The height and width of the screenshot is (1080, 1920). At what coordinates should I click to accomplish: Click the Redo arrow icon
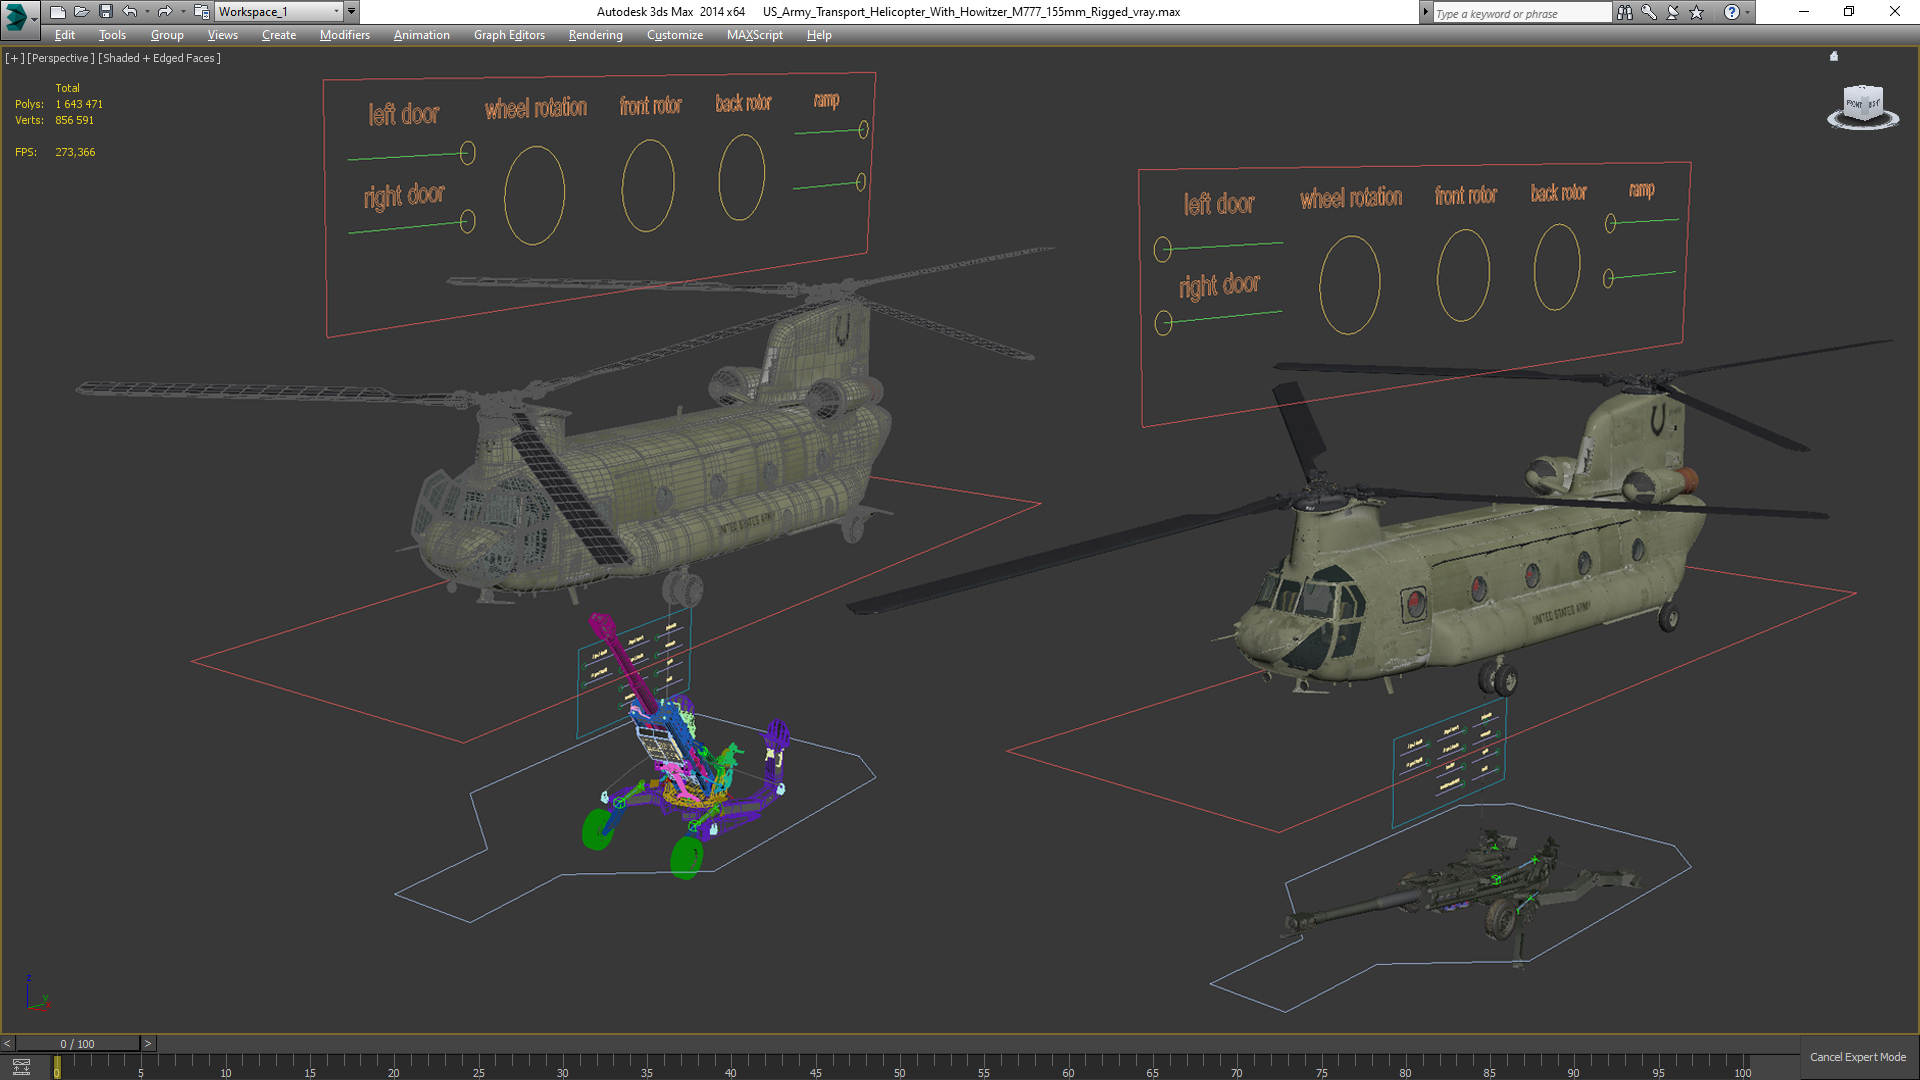165,12
